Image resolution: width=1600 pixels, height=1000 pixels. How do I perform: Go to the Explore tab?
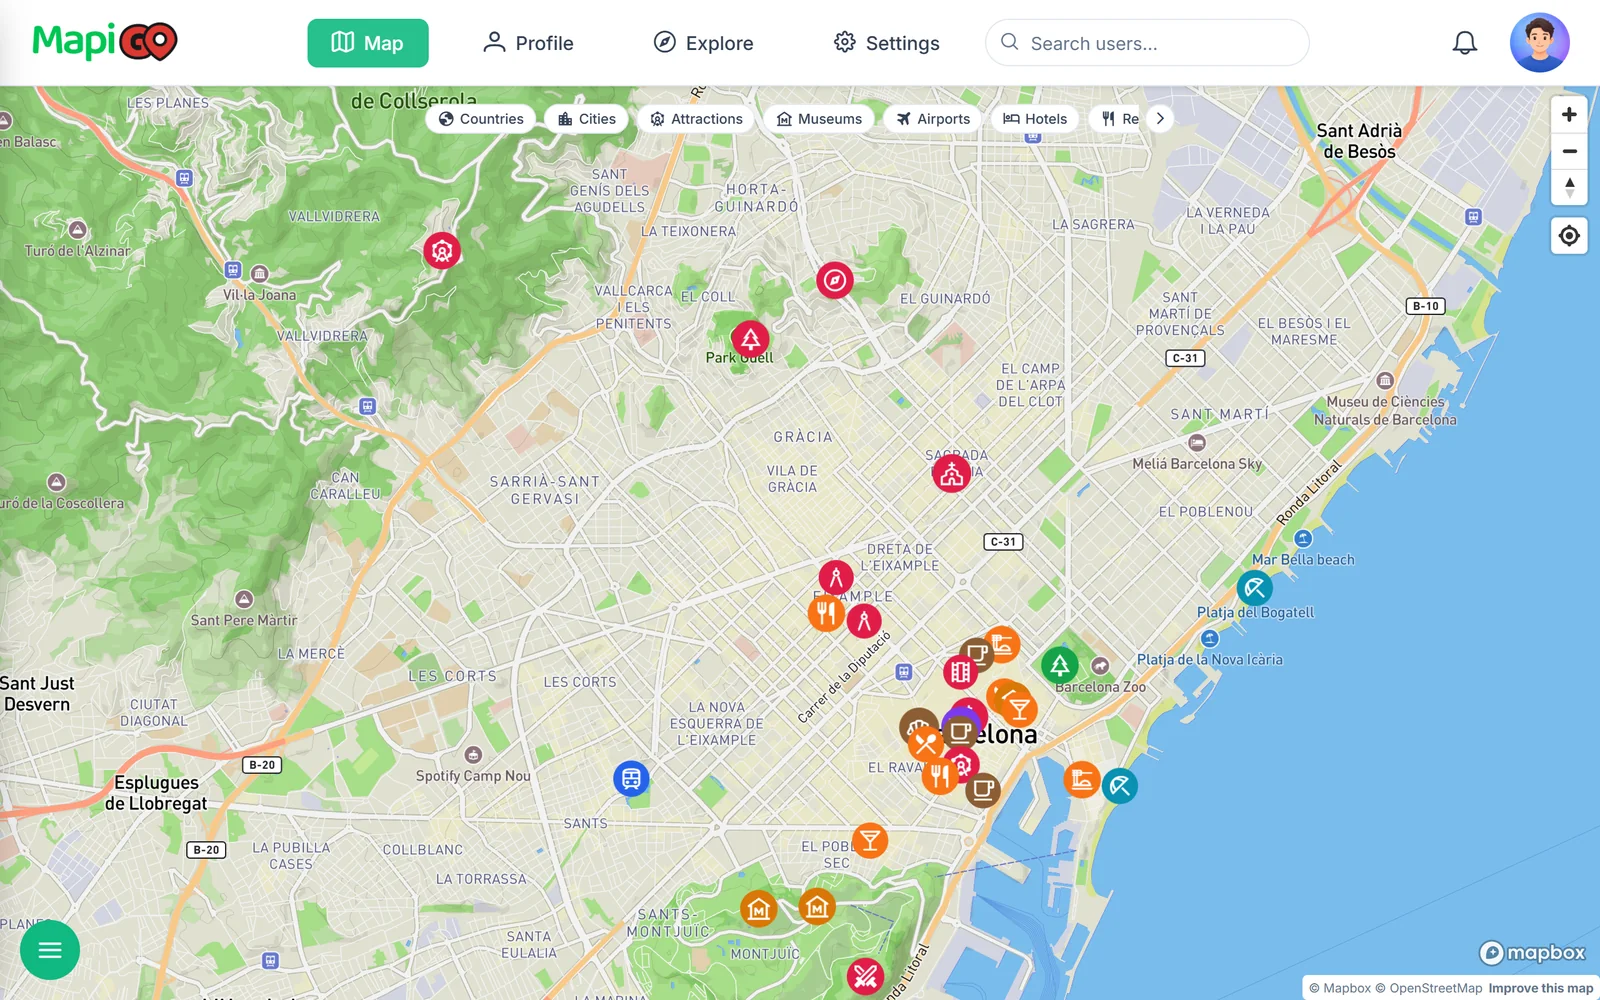pos(703,43)
